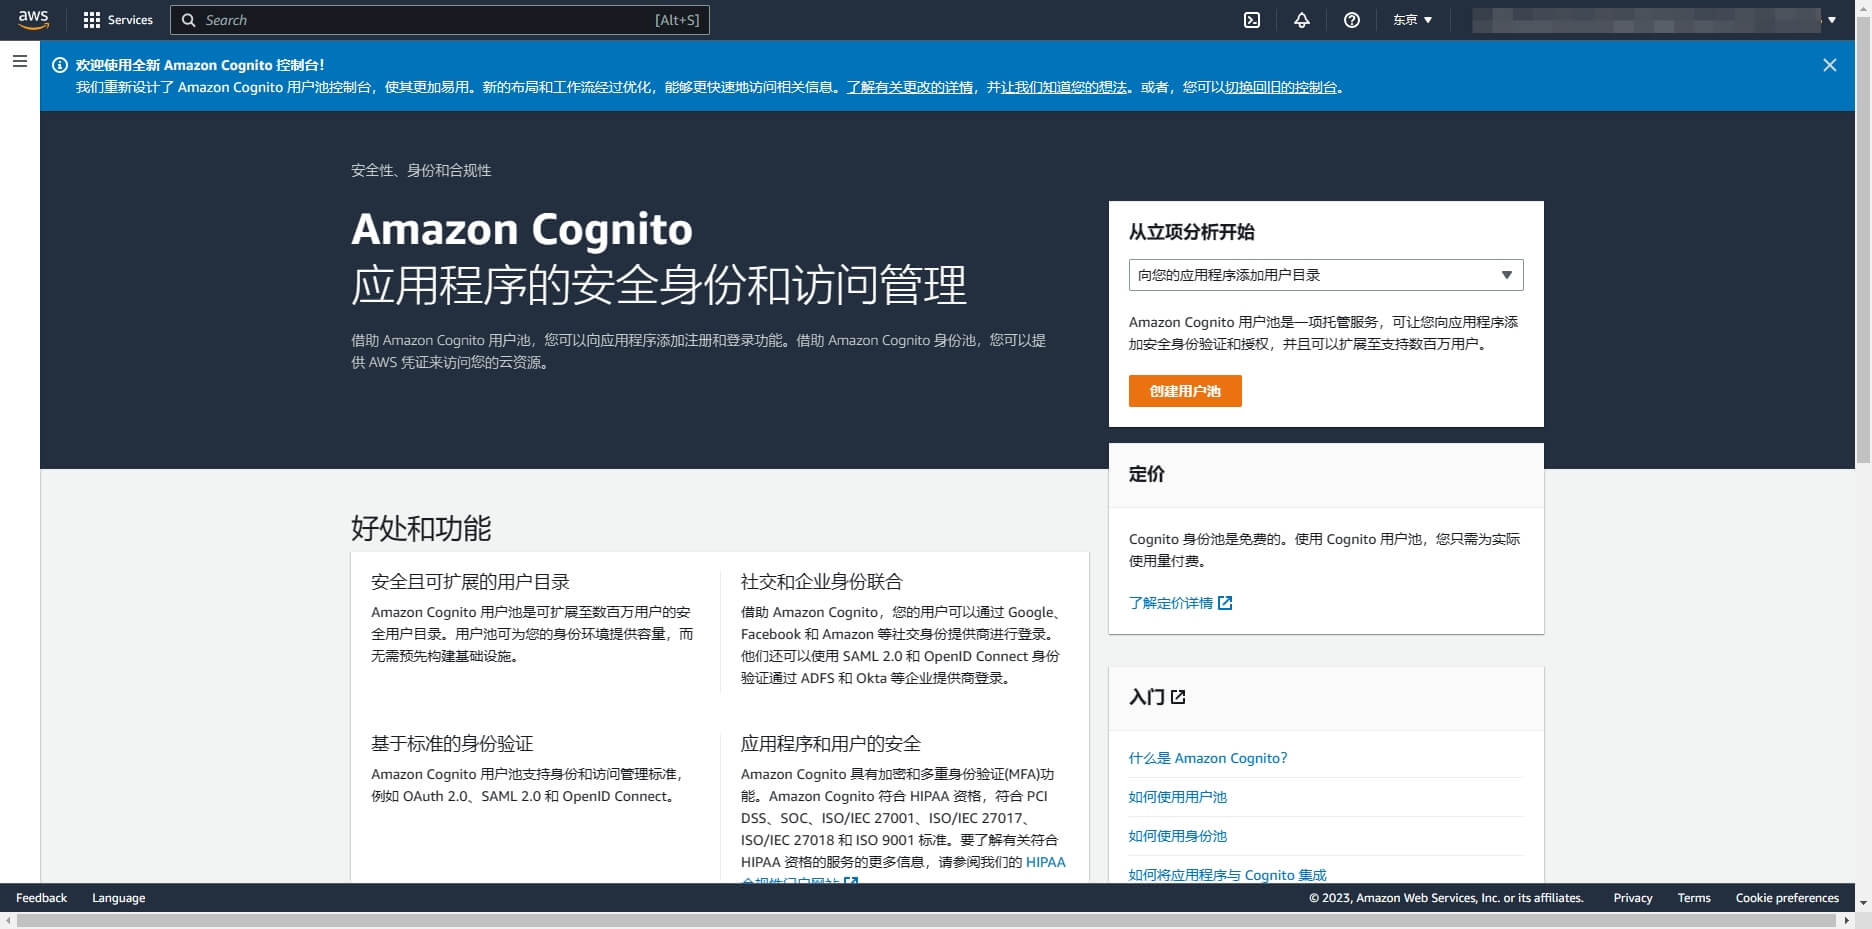The width and height of the screenshot is (1872, 929).
Task: Expand the 向您的应用程序添加用户目录 select box
Action: (x=1325, y=275)
